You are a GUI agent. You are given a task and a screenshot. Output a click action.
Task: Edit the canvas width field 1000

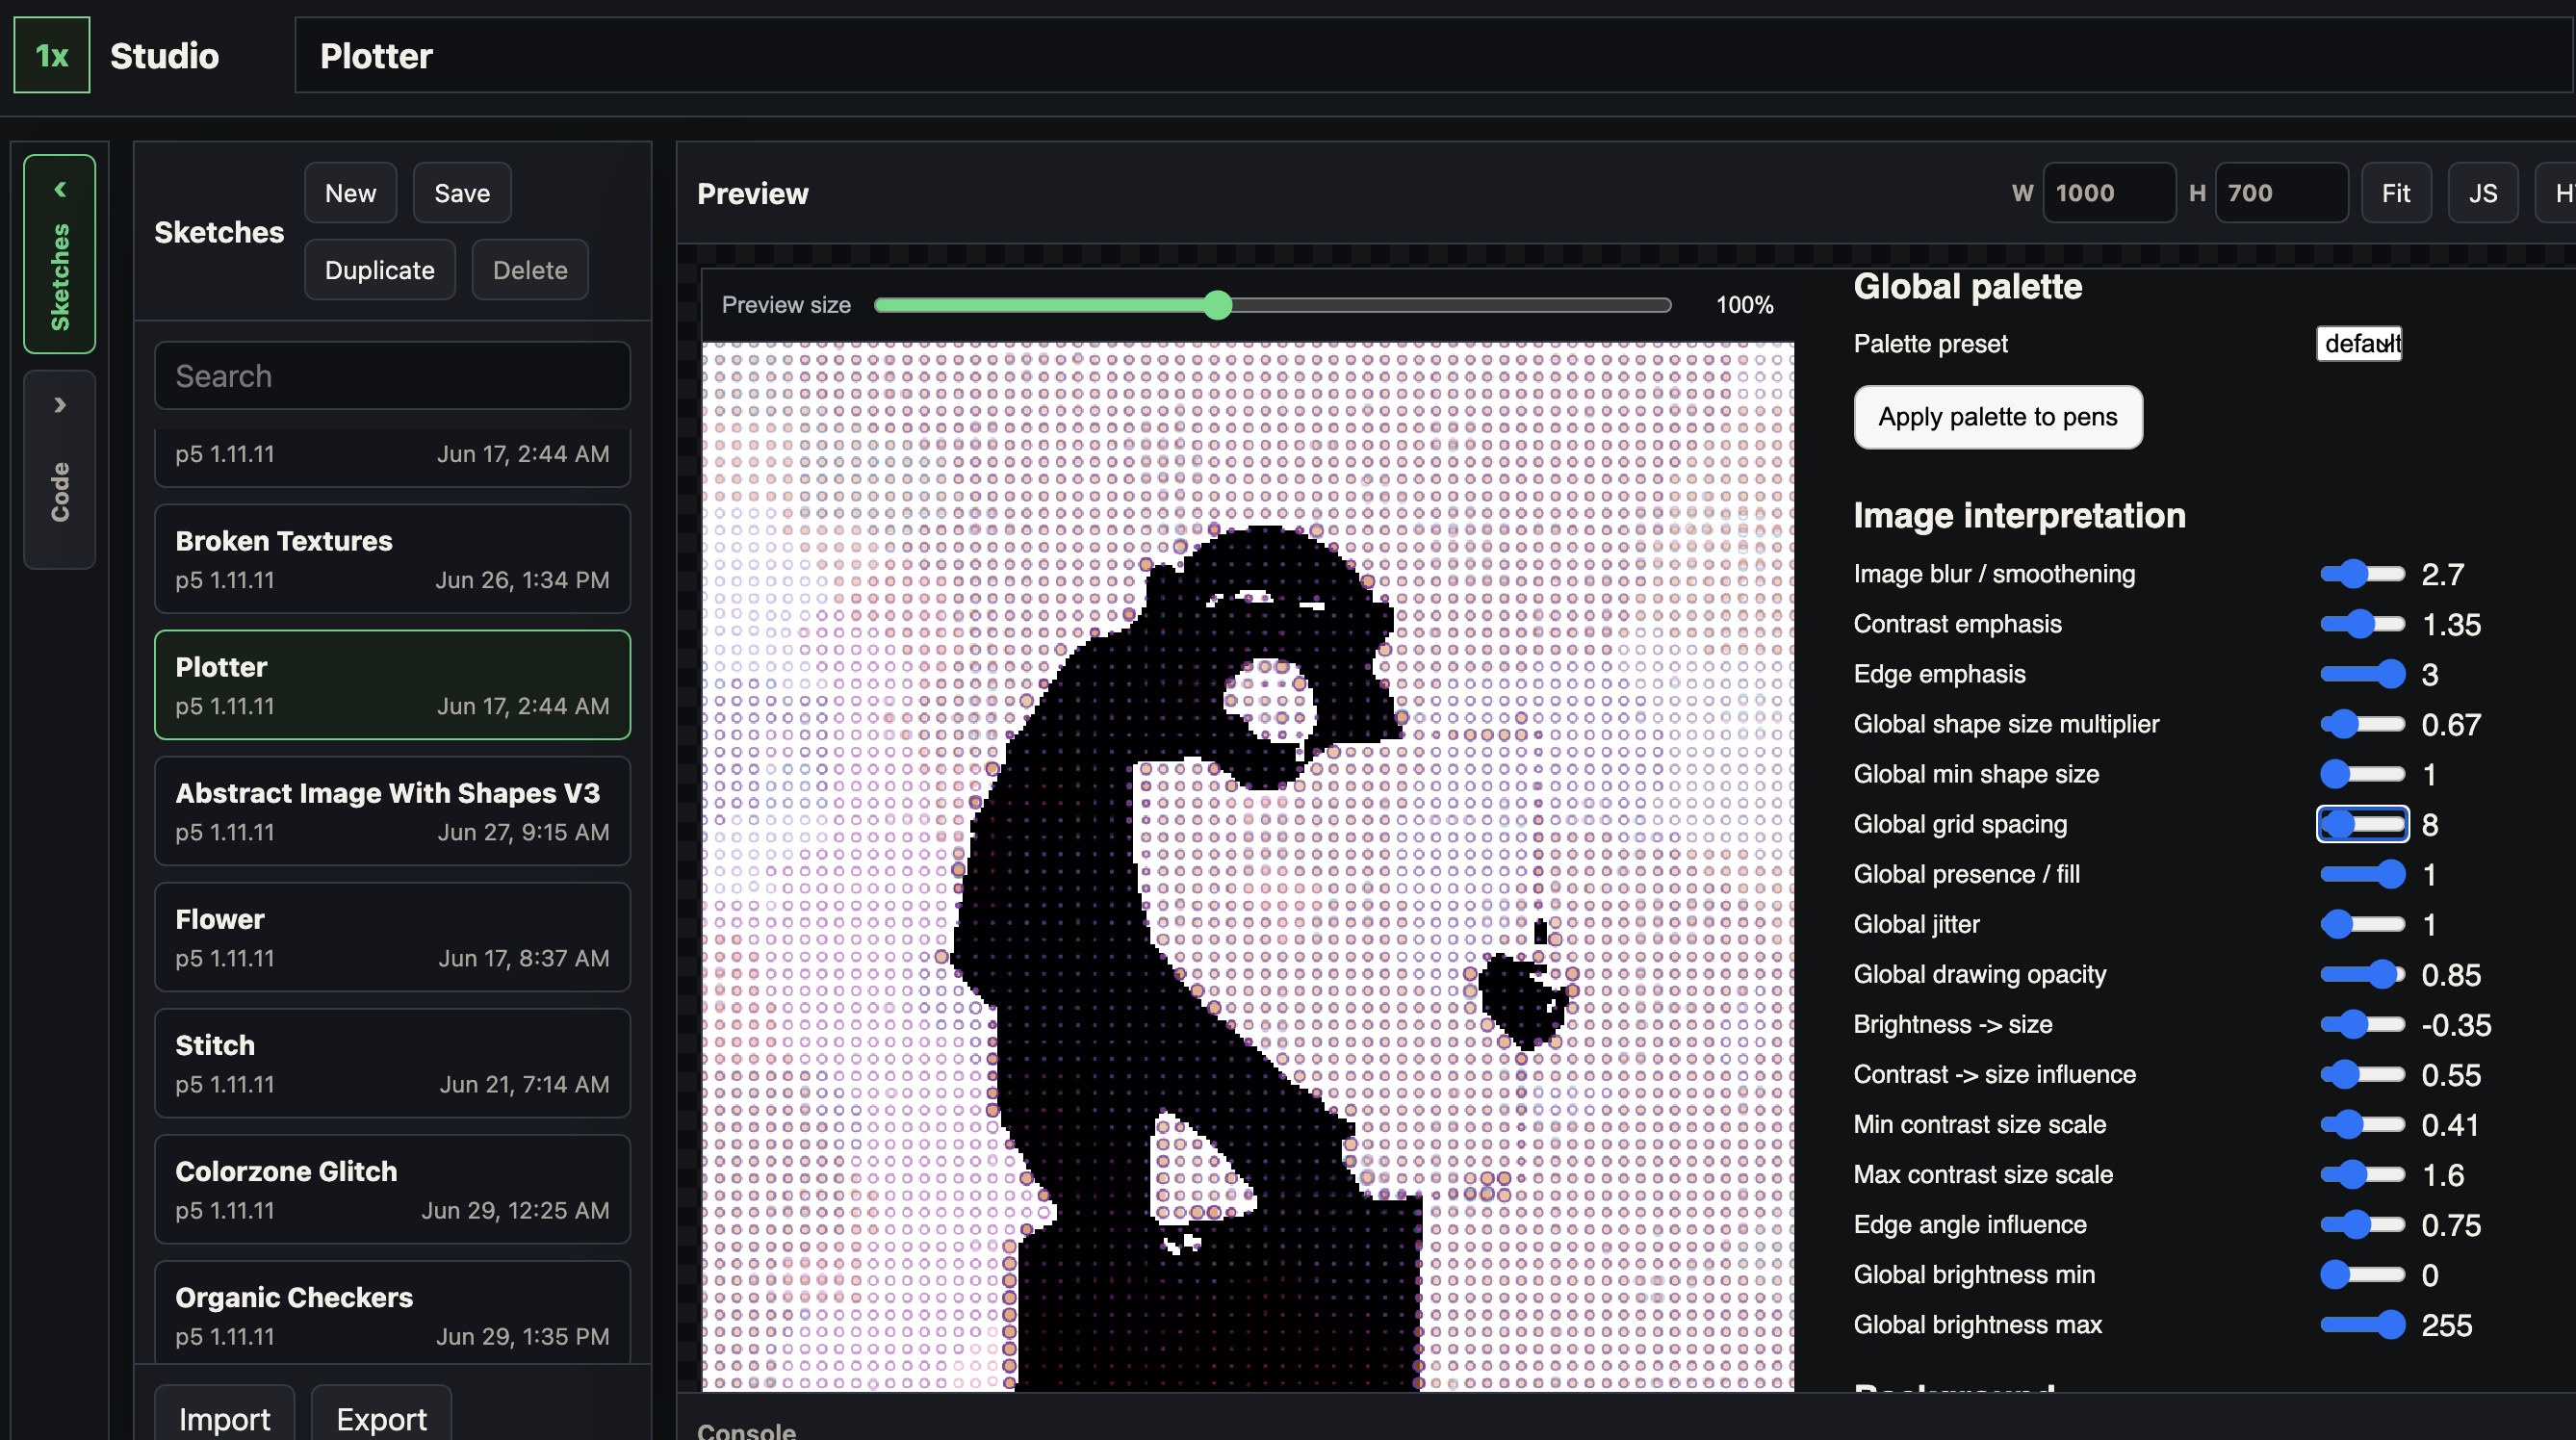tap(2109, 193)
